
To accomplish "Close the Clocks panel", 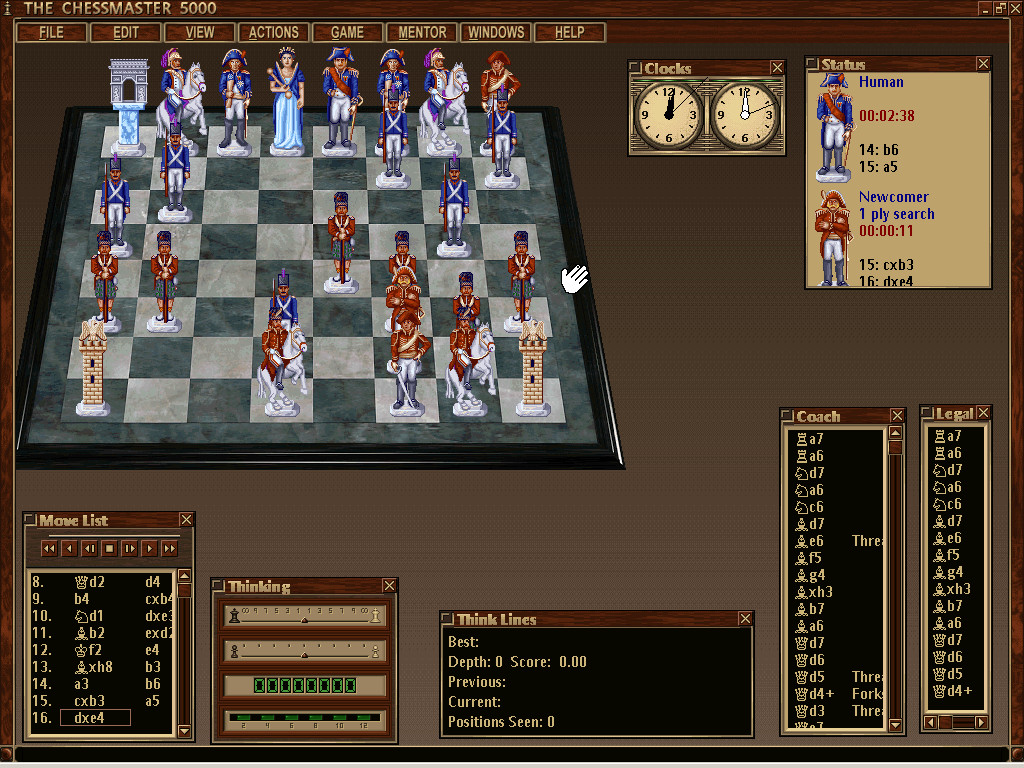I will click(x=776, y=67).
